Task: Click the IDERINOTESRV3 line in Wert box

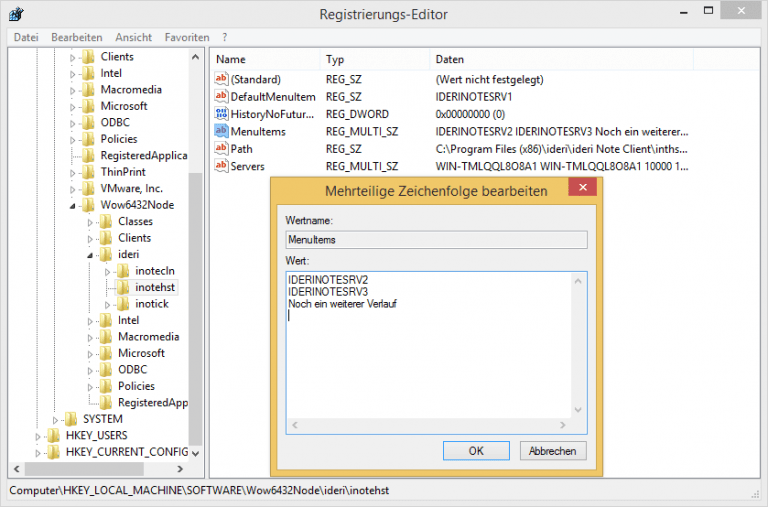Action: click(328, 292)
